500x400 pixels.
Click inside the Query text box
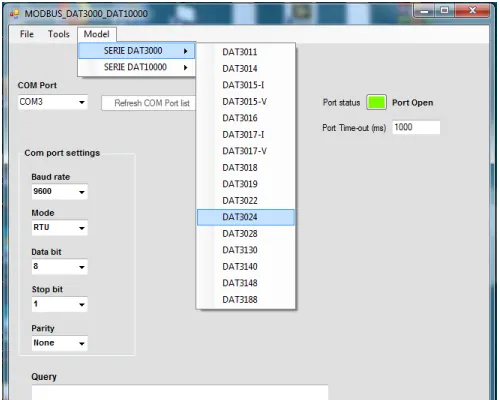pos(180,392)
